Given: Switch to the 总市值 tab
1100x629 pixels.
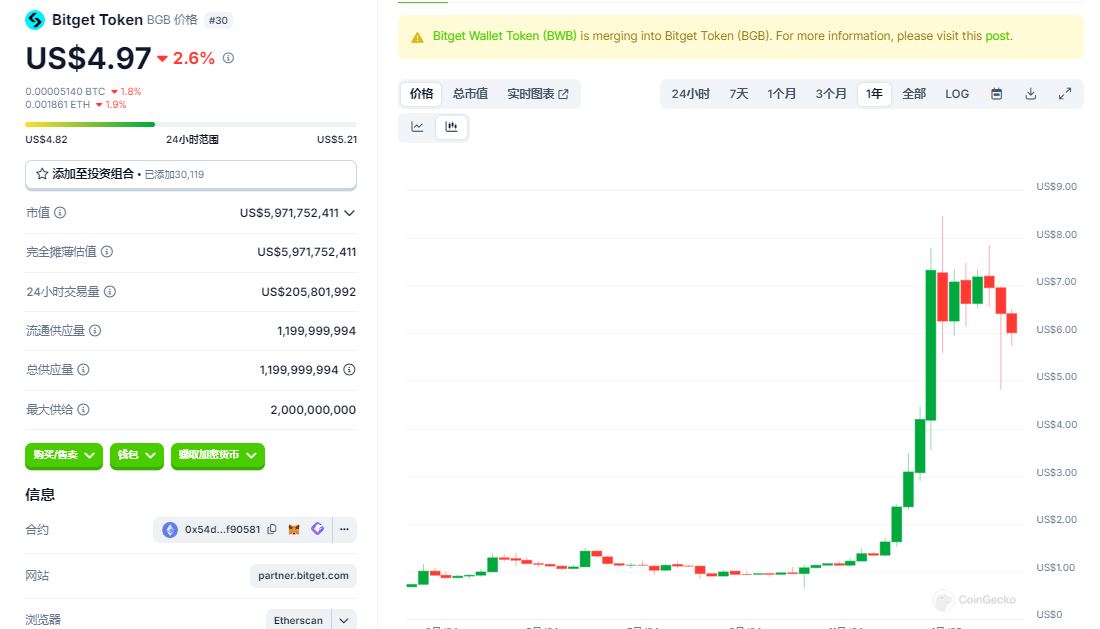Looking at the screenshot, I should 470,94.
